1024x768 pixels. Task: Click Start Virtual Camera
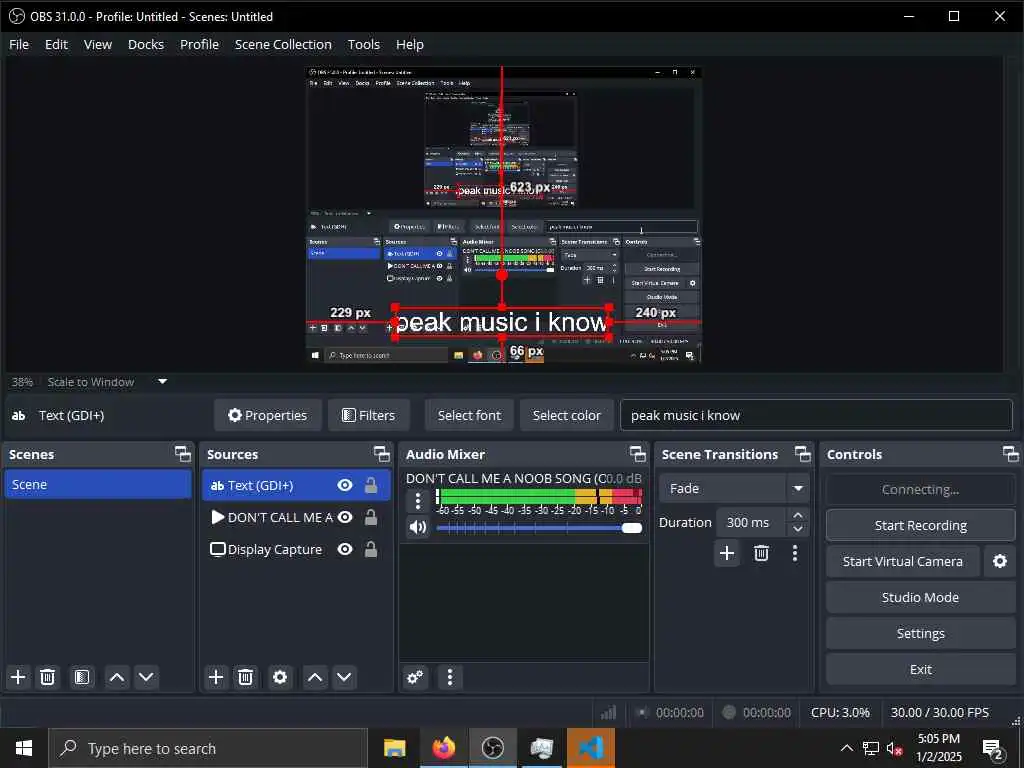[903, 561]
